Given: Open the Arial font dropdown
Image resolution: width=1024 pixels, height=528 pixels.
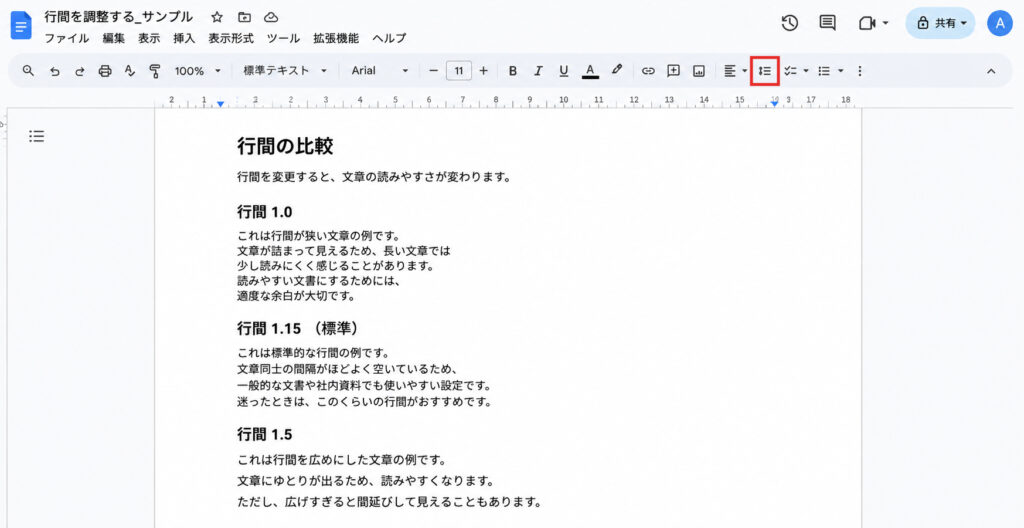Looking at the screenshot, I should click(x=379, y=71).
